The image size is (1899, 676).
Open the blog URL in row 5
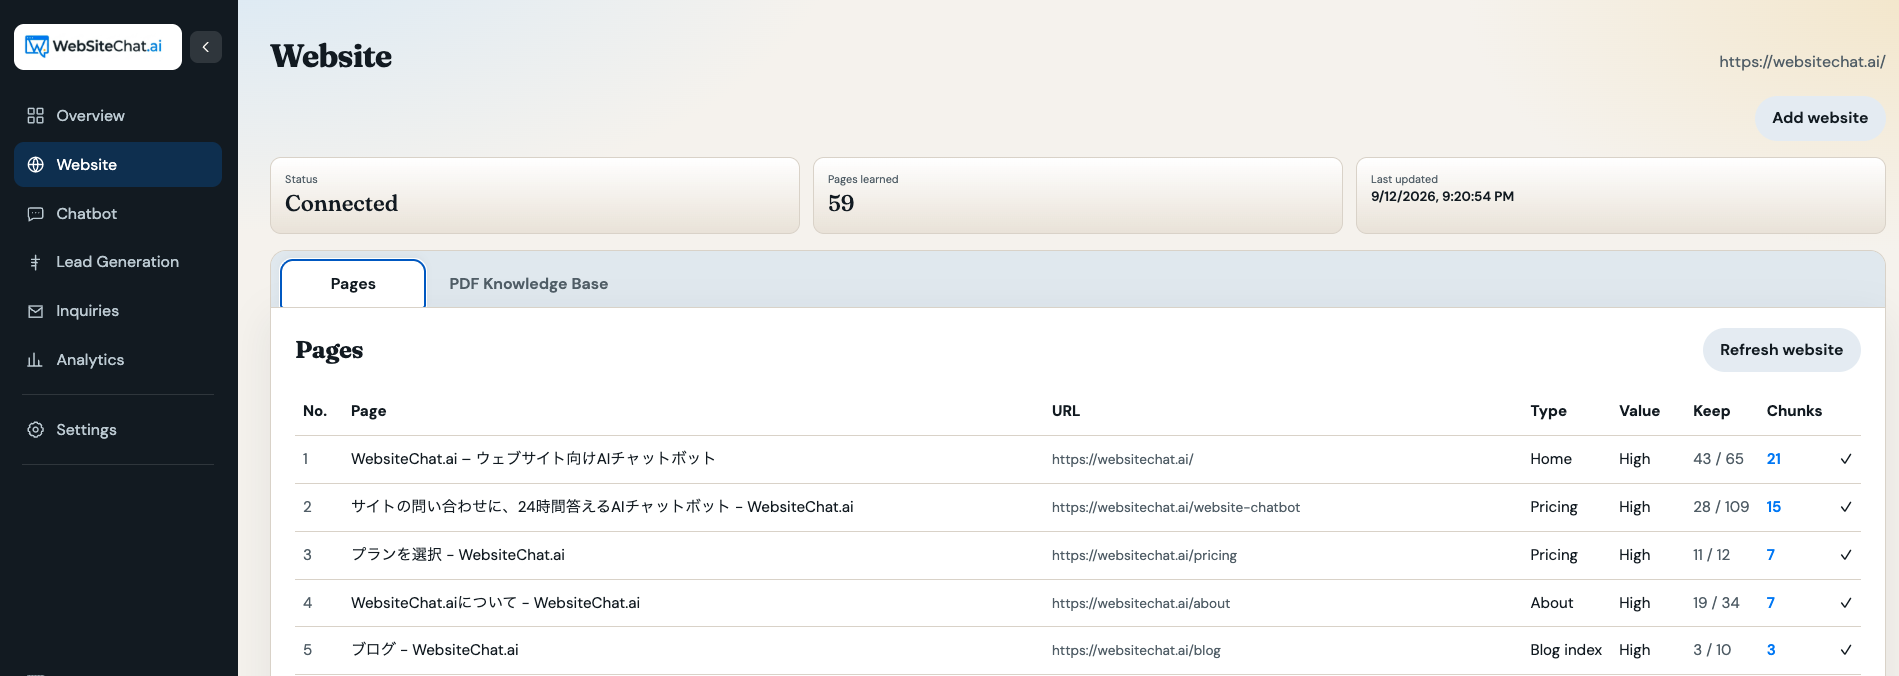click(1136, 651)
